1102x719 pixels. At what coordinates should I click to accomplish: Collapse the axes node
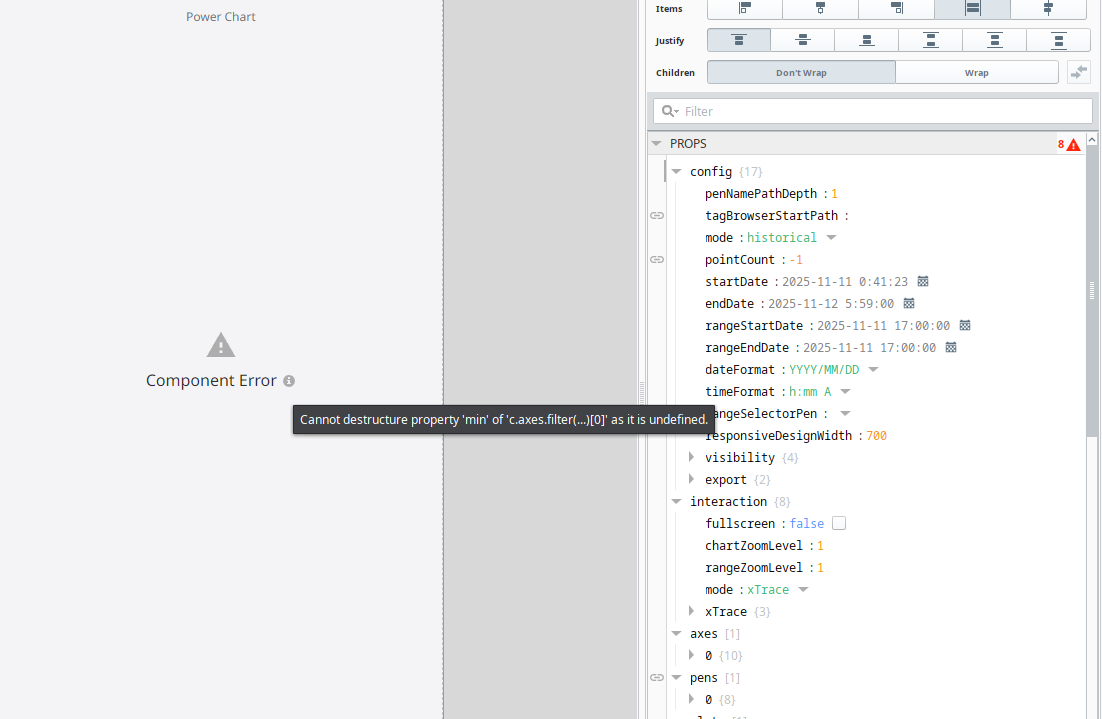pyautogui.click(x=676, y=633)
